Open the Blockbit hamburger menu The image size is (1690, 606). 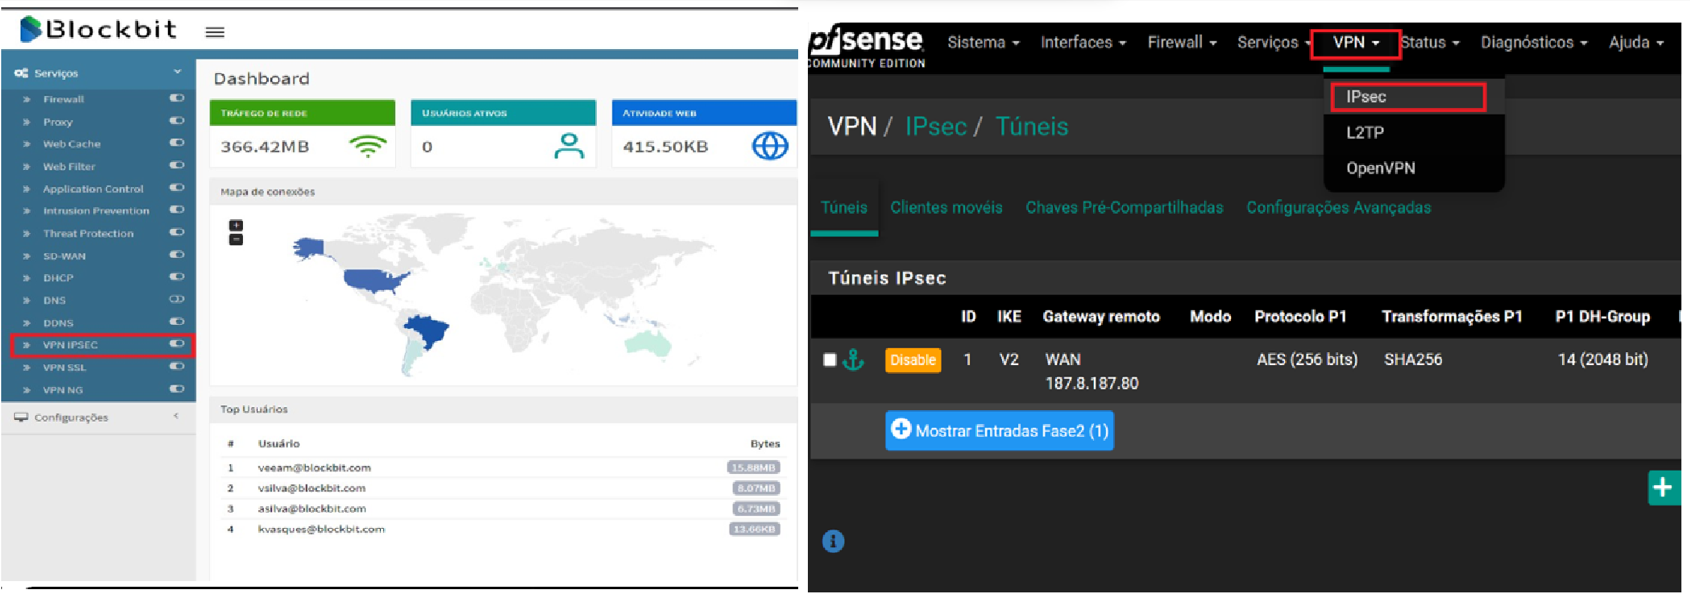tap(215, 32)
